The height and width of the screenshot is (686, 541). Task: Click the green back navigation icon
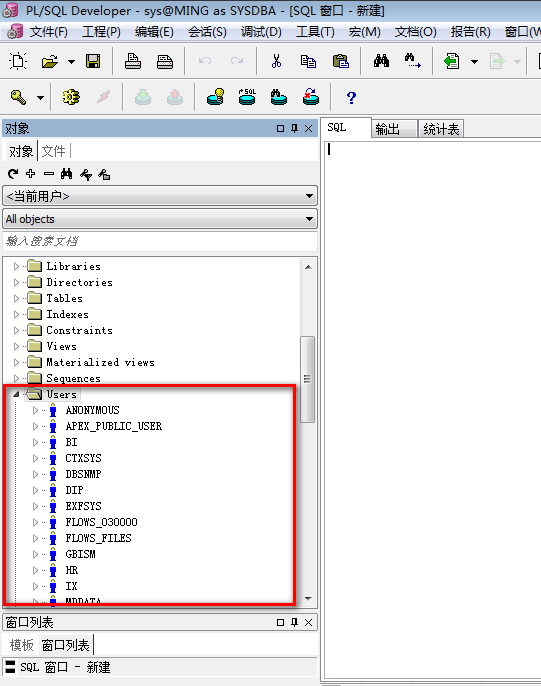451,61
